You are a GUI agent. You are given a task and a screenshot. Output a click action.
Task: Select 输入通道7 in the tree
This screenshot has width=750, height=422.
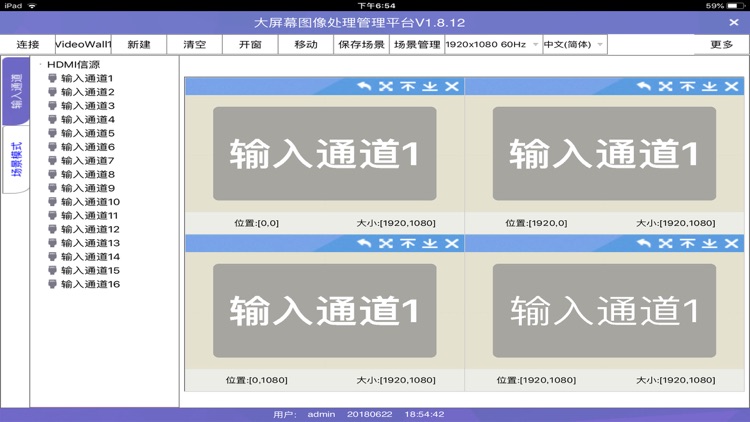tap(88, 160)
